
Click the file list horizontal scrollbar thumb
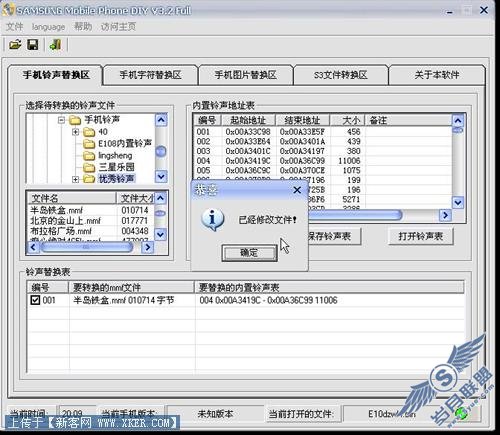[x=86, y=247]
